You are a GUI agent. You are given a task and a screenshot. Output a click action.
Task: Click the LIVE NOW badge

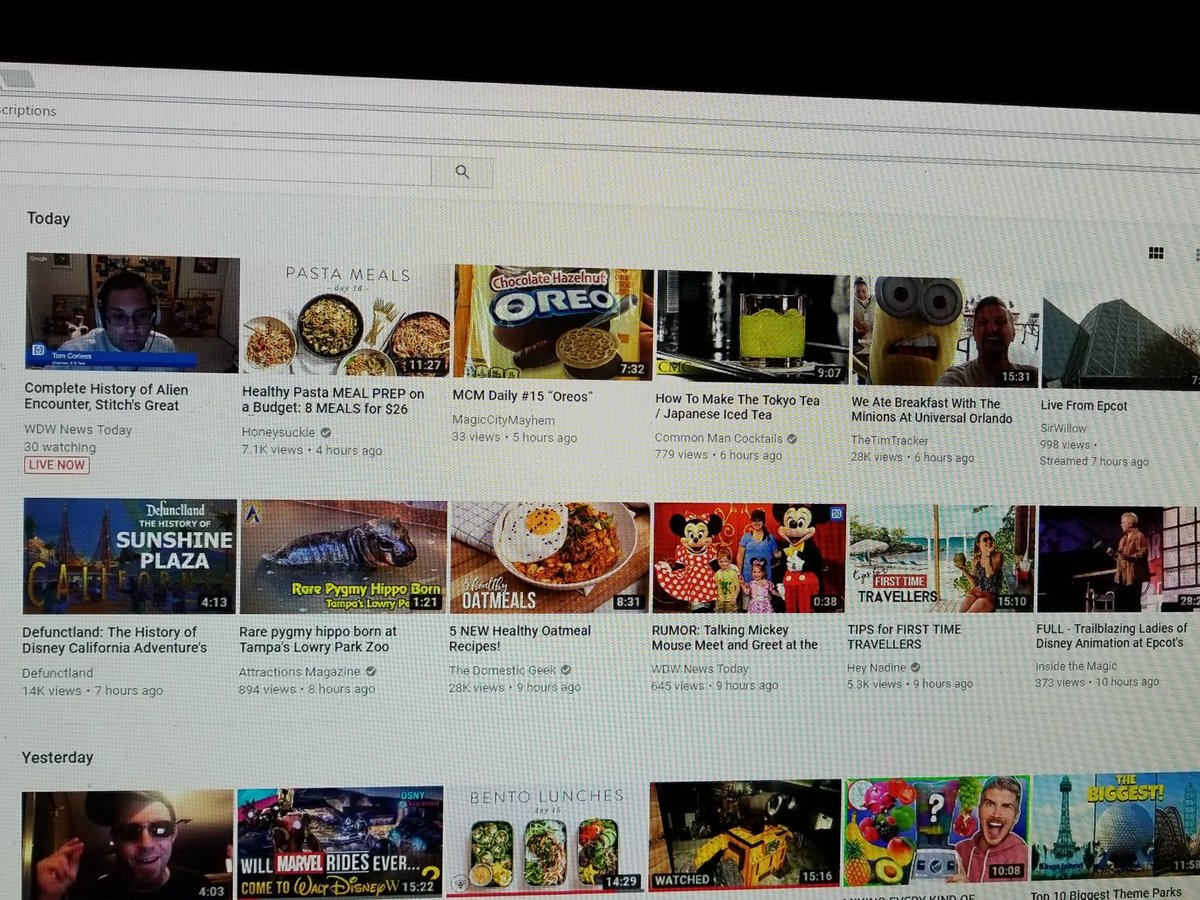click(x=57, y=465)
